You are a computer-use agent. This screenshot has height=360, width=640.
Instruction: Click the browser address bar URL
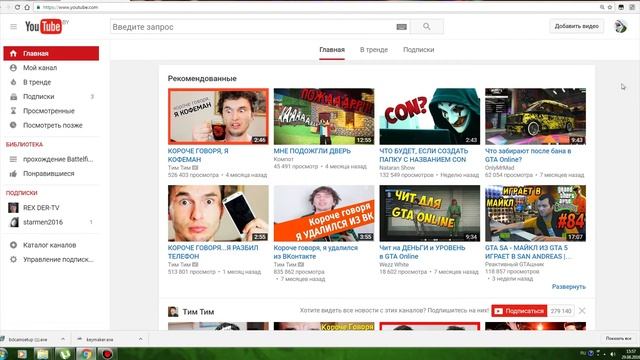[70, 7]
